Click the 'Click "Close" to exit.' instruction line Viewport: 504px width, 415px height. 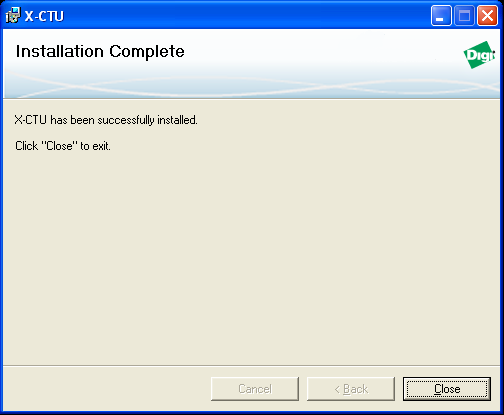63,146
